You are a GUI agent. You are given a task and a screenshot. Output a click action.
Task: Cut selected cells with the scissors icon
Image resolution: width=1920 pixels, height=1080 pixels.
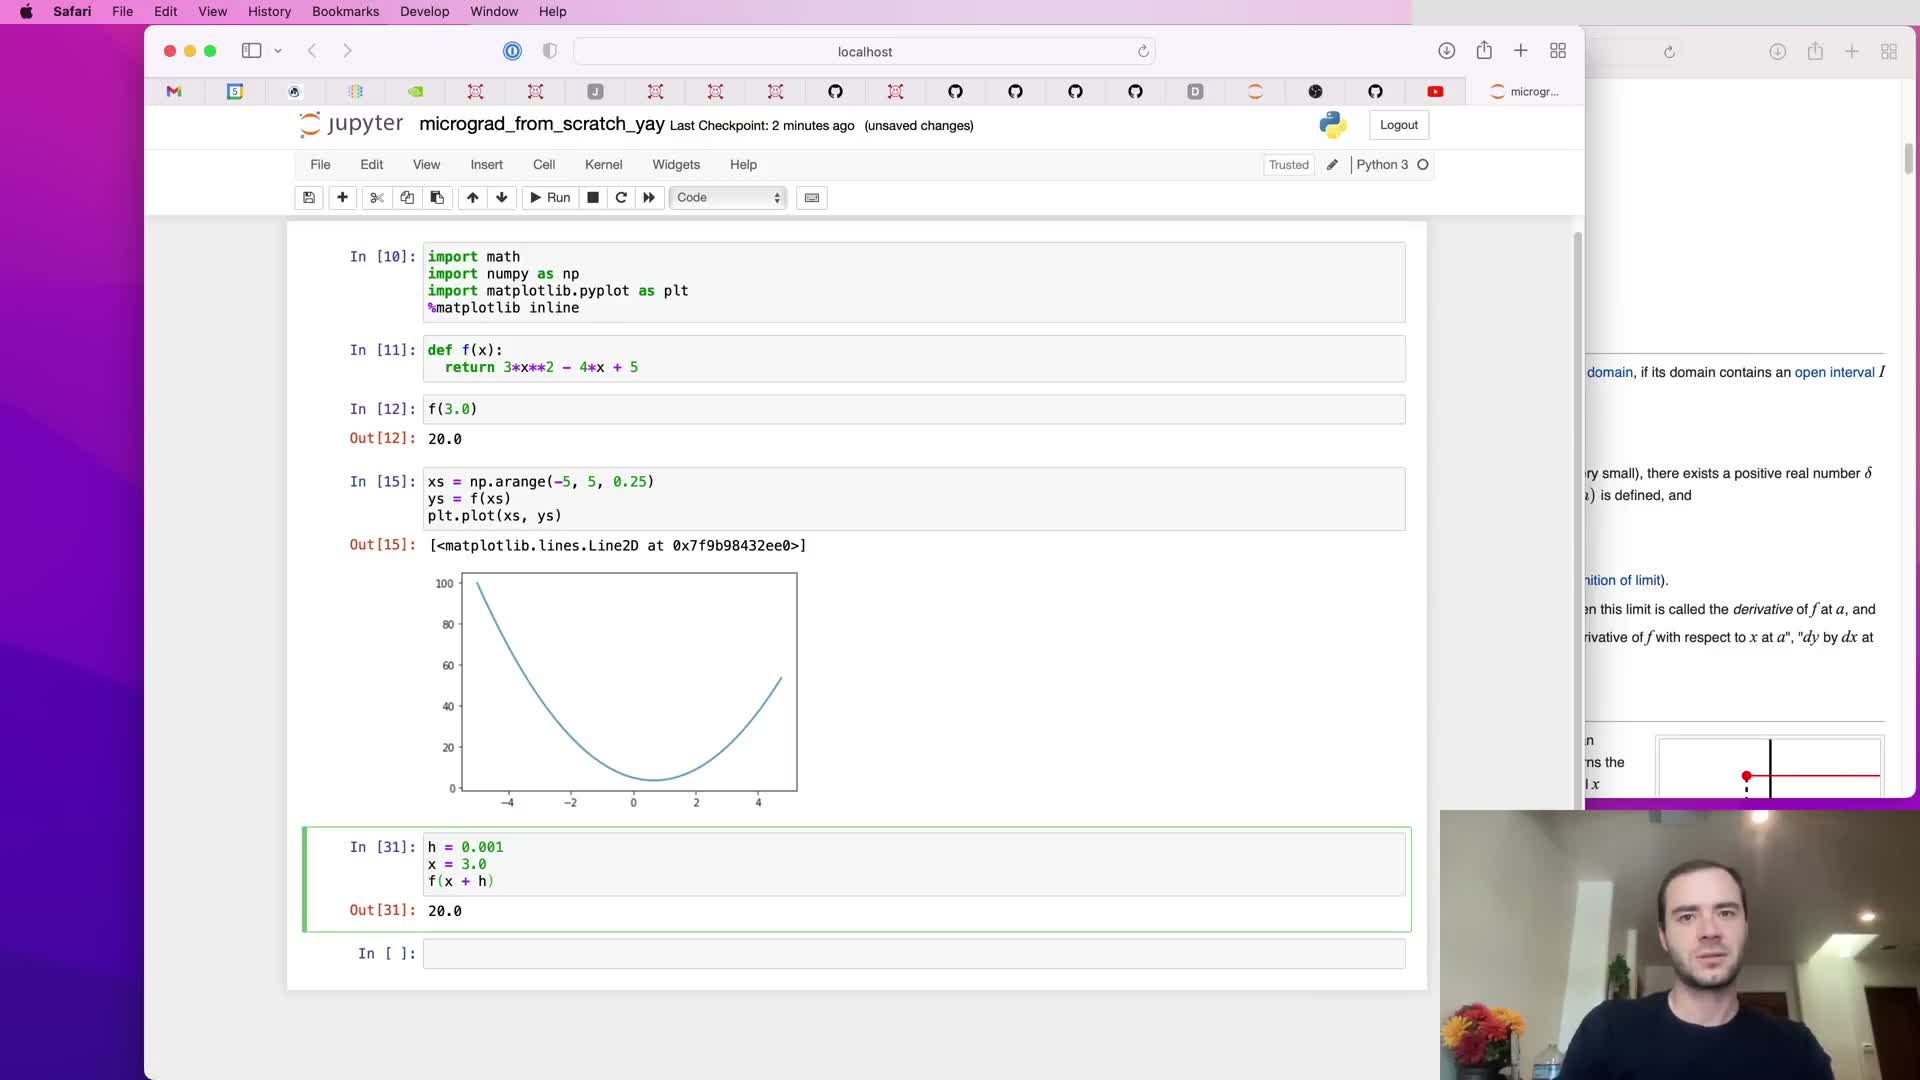[x=376, y=197]
